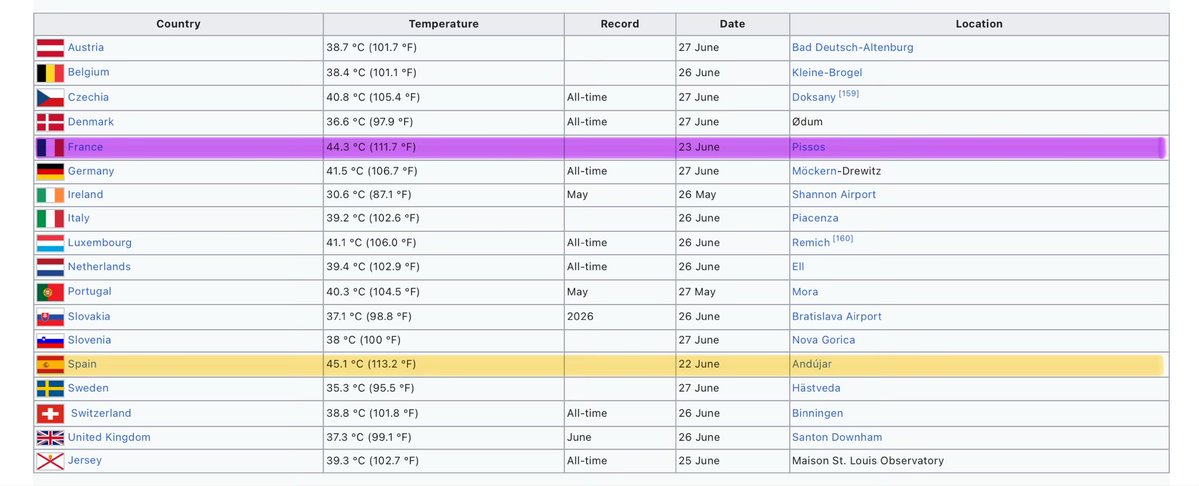
Task: Follow the Portugal link
Action: tap(89, 291)
